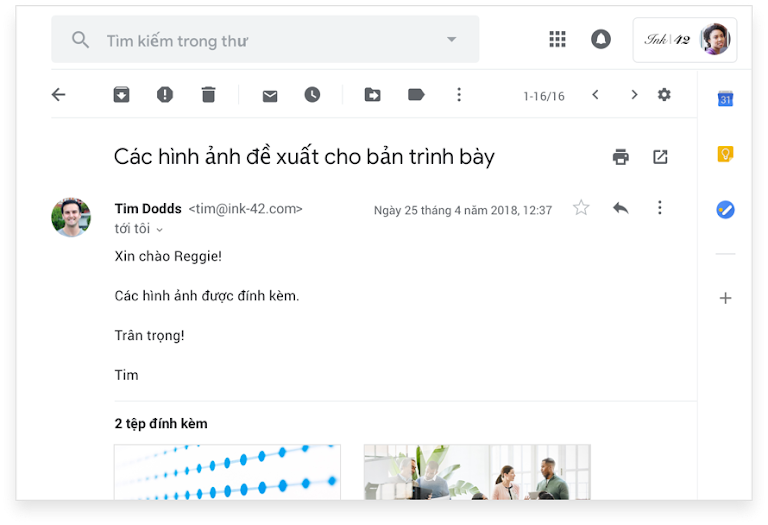Open the email in a new window
Image resolution: width=768 pixels, height=525 pixels.
[x=660, y=157]
